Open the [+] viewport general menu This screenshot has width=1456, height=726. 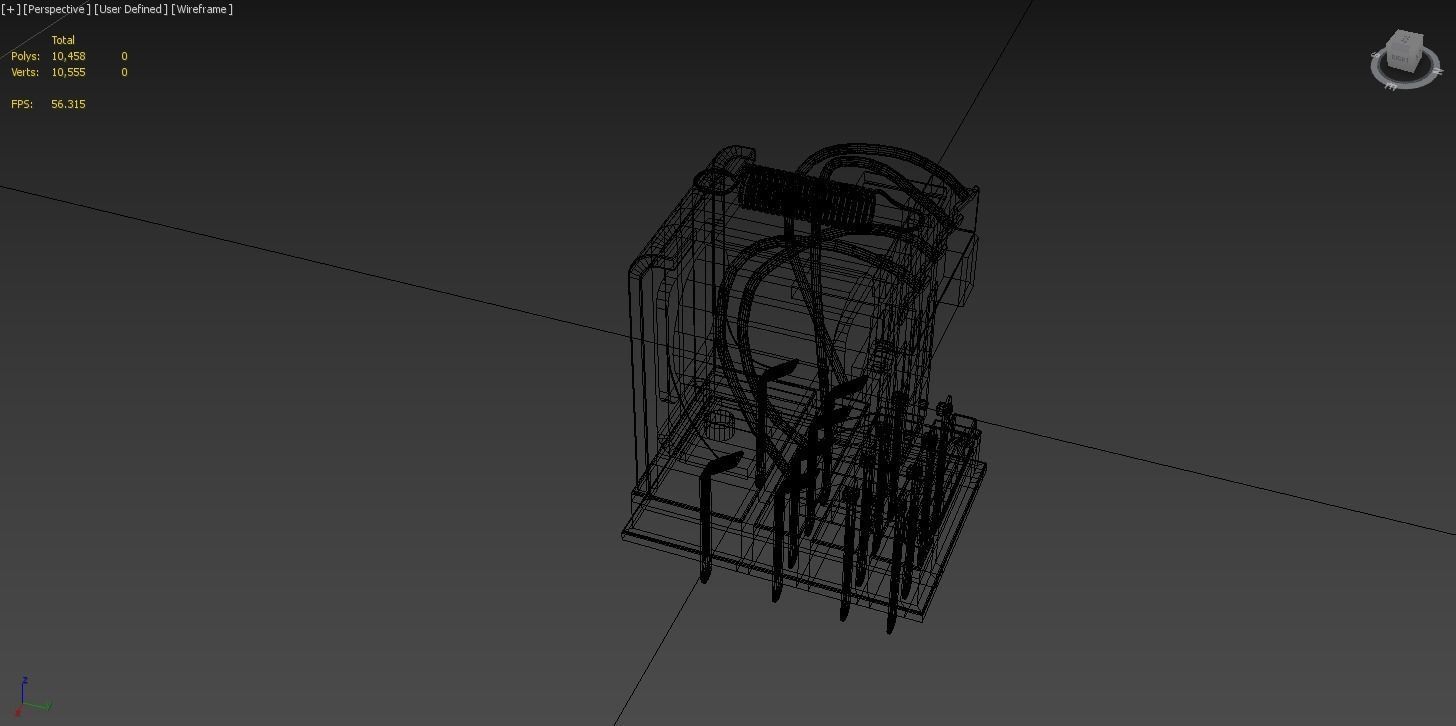pyautogui.click(x=11, y=9)
